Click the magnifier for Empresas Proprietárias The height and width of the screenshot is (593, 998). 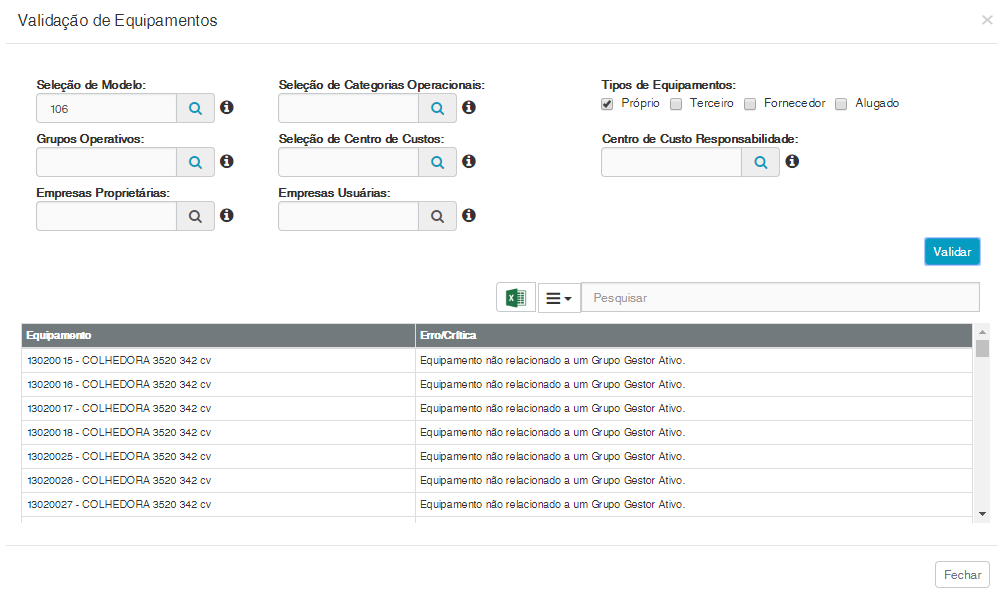[x=196, y=216]
